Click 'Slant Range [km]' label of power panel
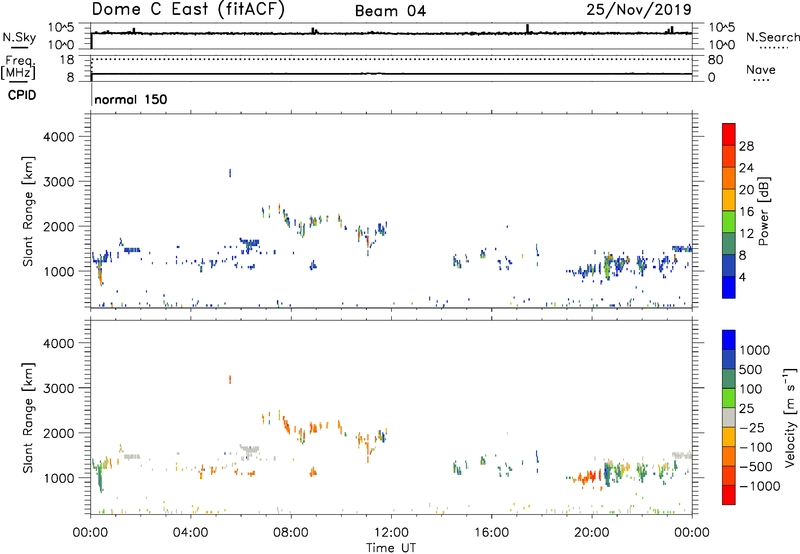 click(x=28, y=211)
